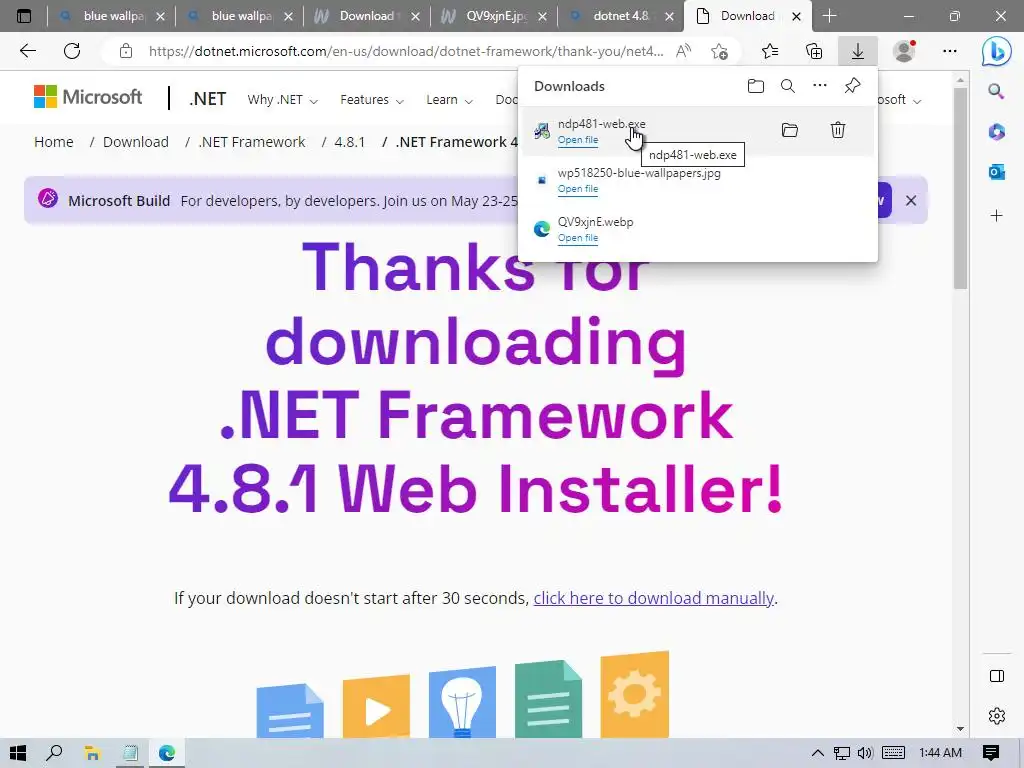Toggle the hide sidebar icon
This screenshot has width=1024, height=768.
pyautogui.click(x=997, y=676)
